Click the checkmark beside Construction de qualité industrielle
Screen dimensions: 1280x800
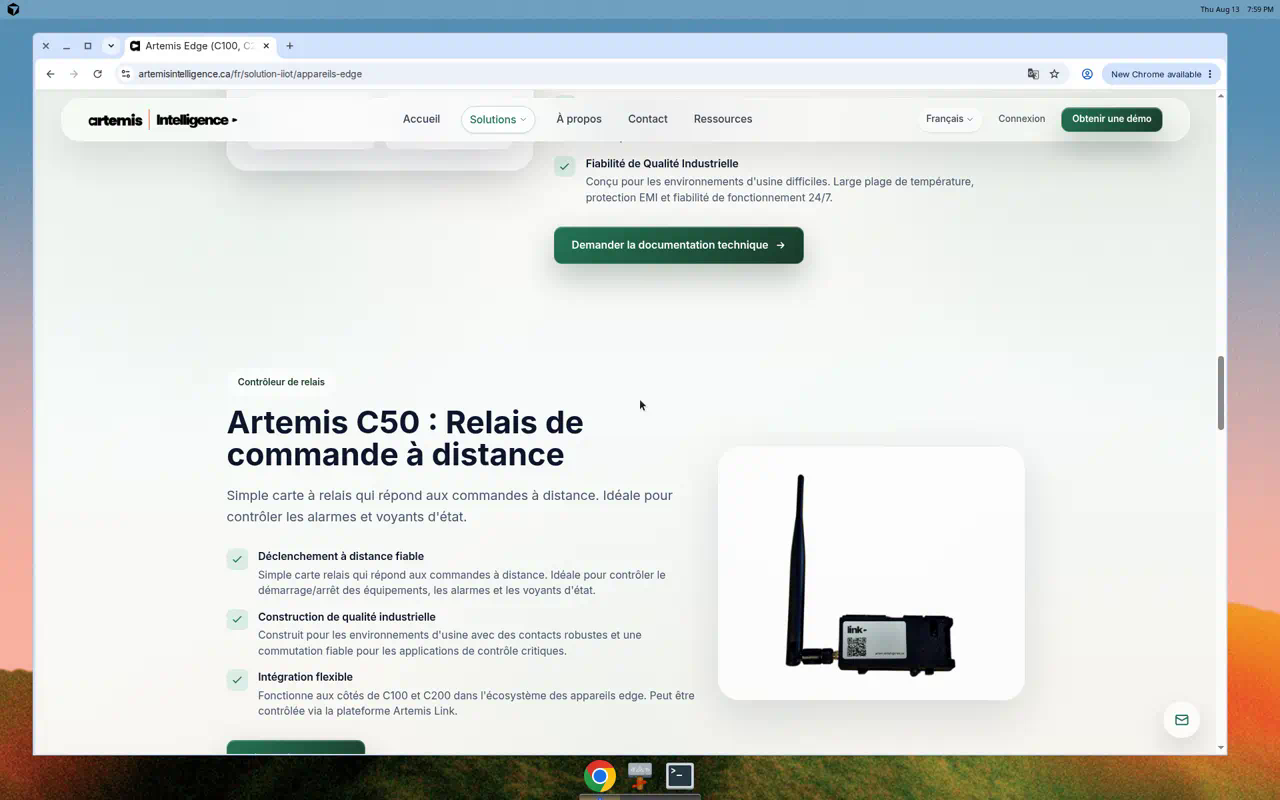click(237, 619)
